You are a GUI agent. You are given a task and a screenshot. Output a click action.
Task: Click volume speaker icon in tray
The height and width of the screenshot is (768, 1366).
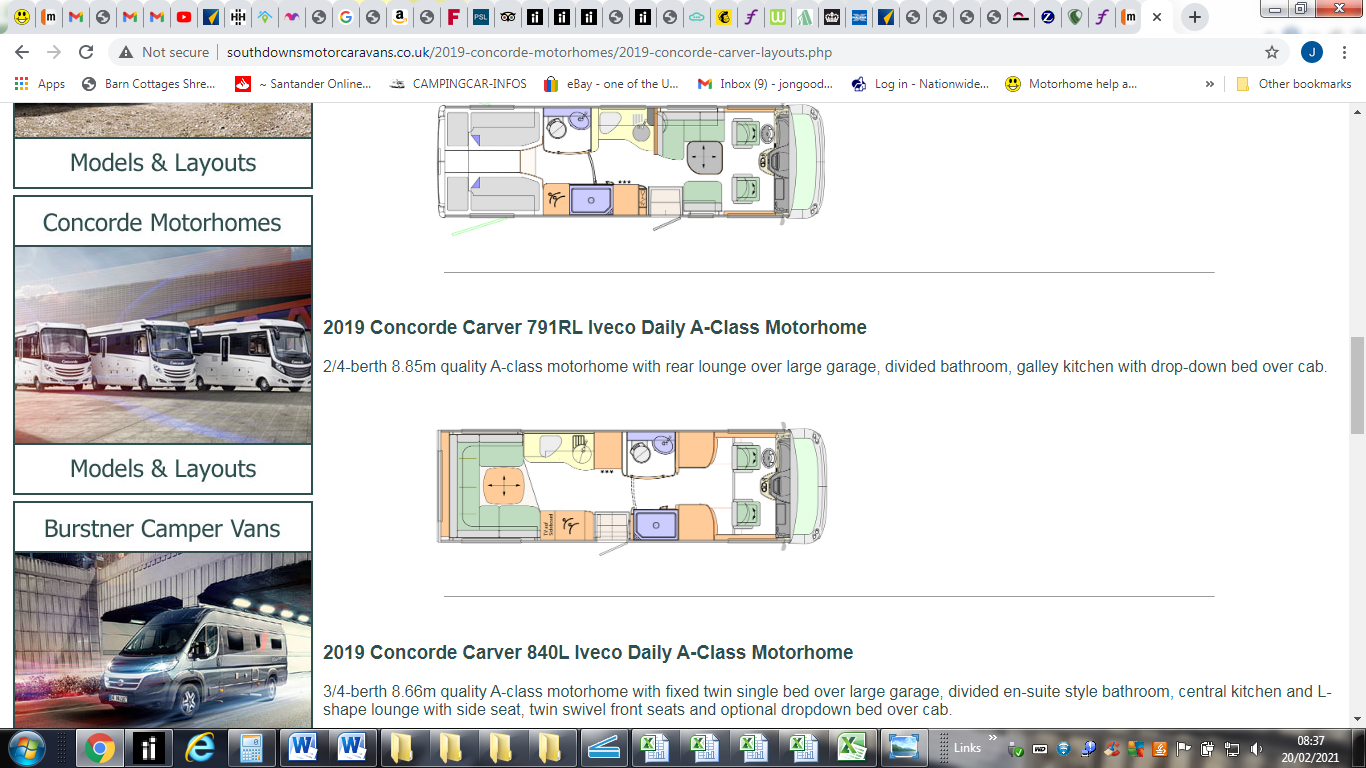[1256, 749]
